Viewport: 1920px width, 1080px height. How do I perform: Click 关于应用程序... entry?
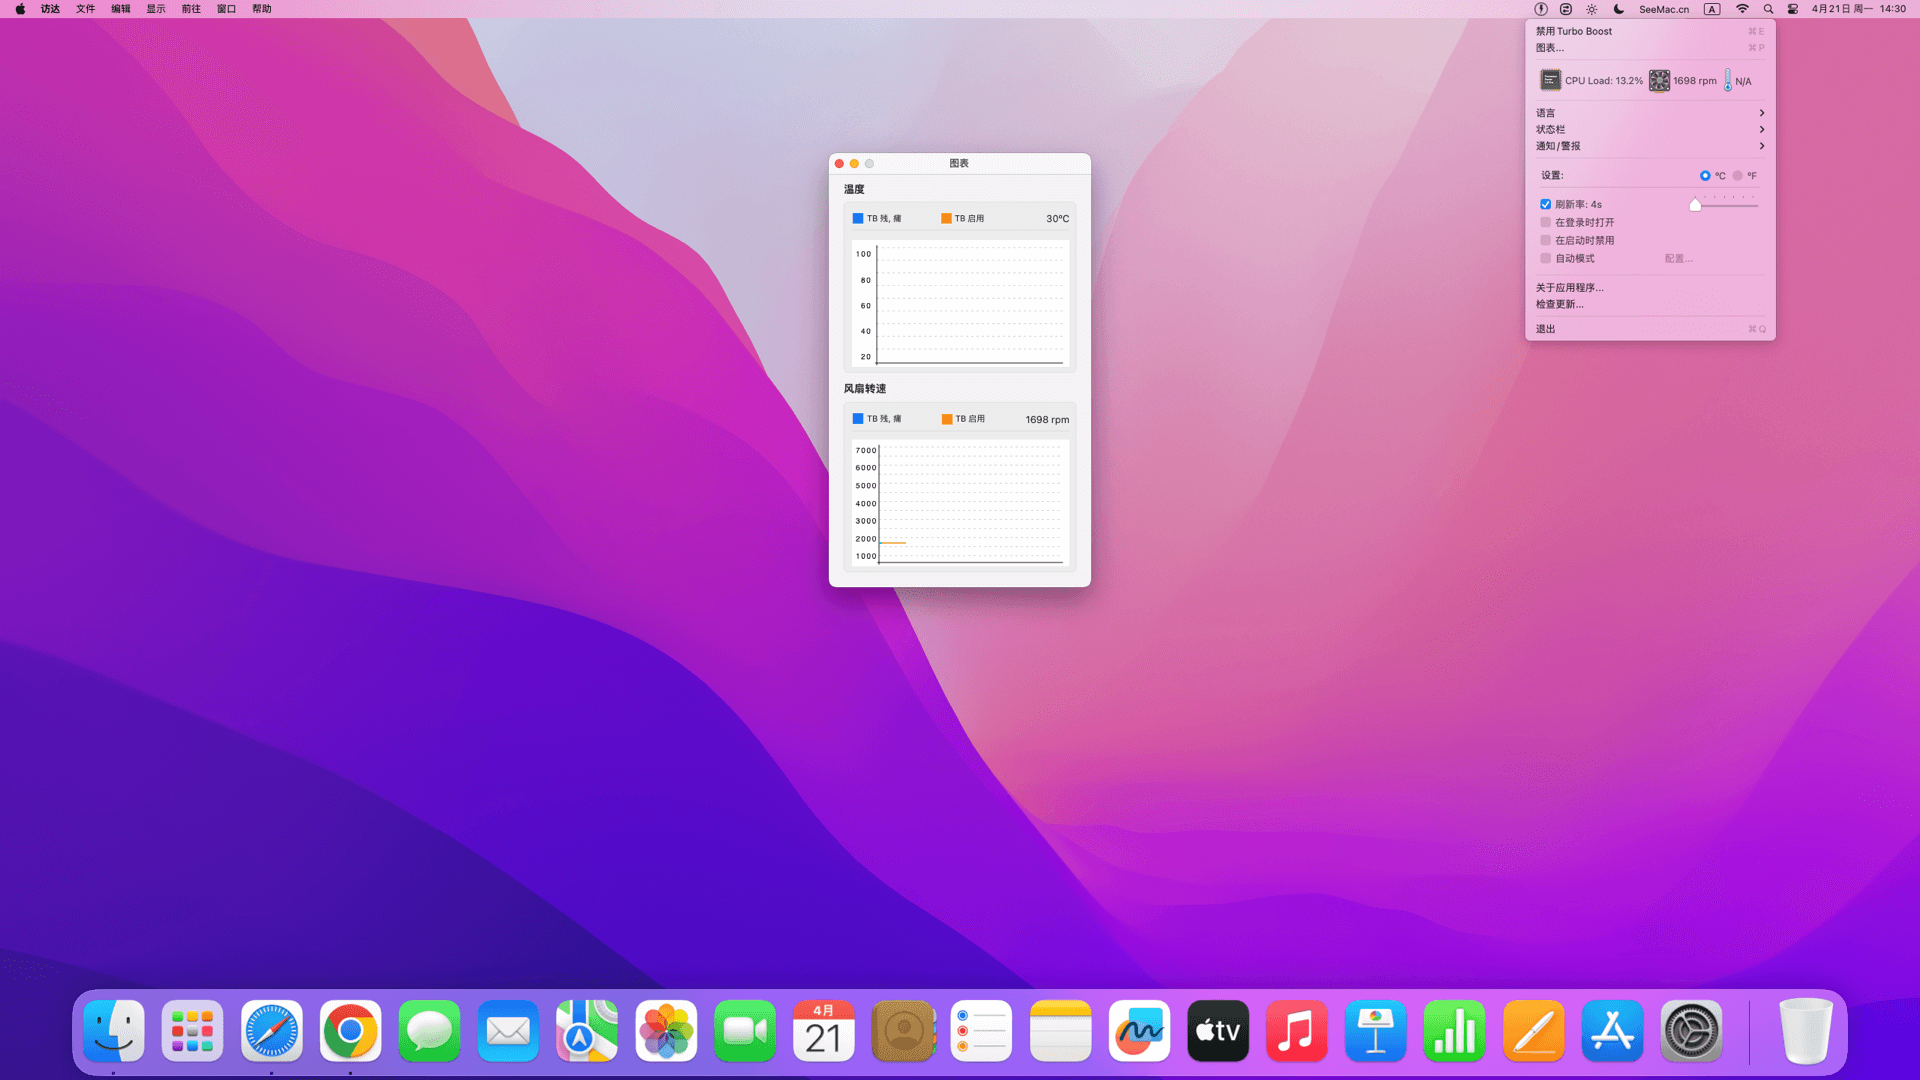click(x=1569, y=287)
